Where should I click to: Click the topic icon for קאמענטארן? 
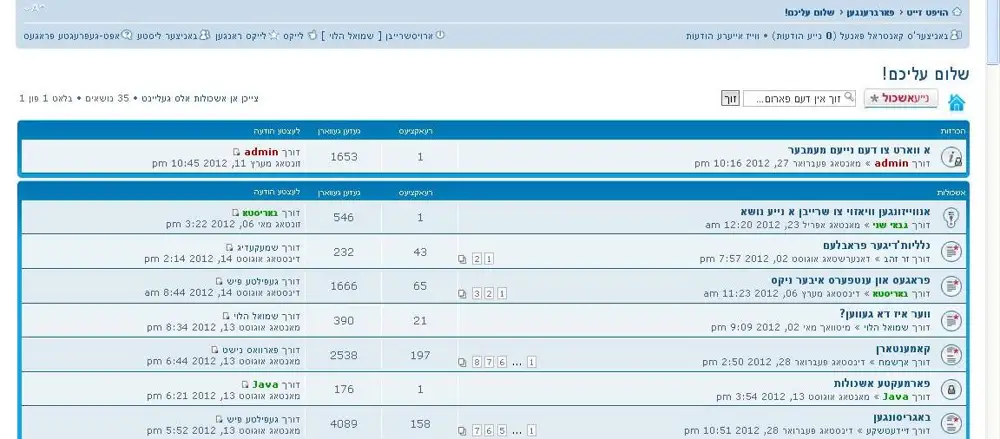pos(951,355)
